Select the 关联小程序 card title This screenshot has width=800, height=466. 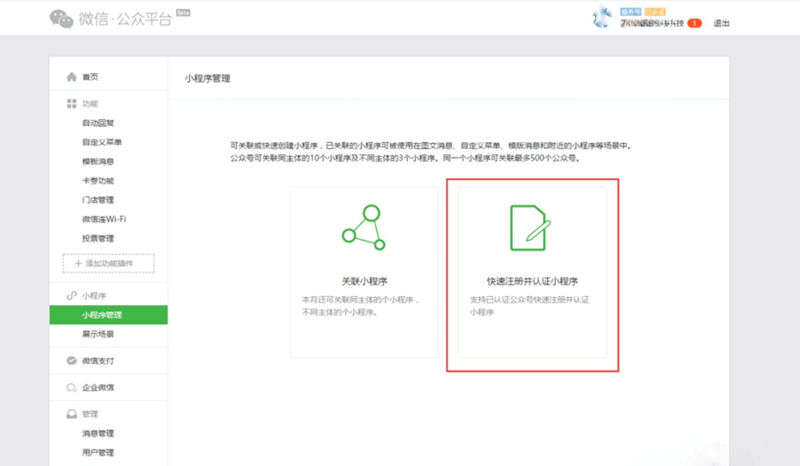363,282
